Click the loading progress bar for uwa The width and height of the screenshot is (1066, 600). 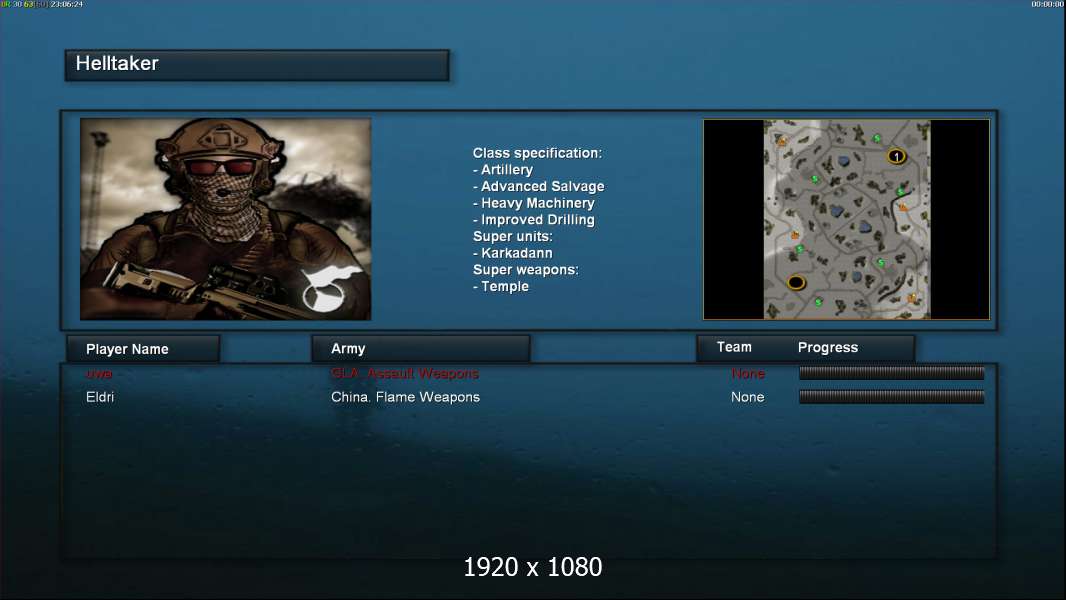pyautogui.click(x=891, y=372)
